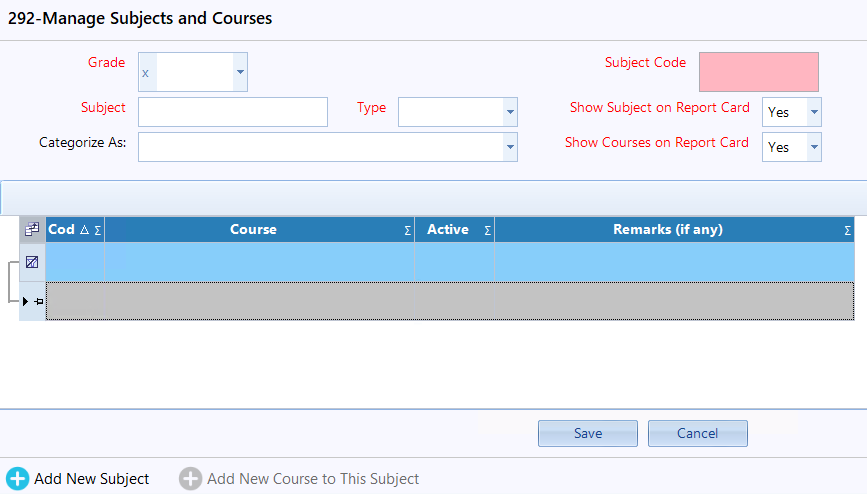This screenshot has width=867, height=495.
Task: Click the pin icon of the new row
Action: 39,301
